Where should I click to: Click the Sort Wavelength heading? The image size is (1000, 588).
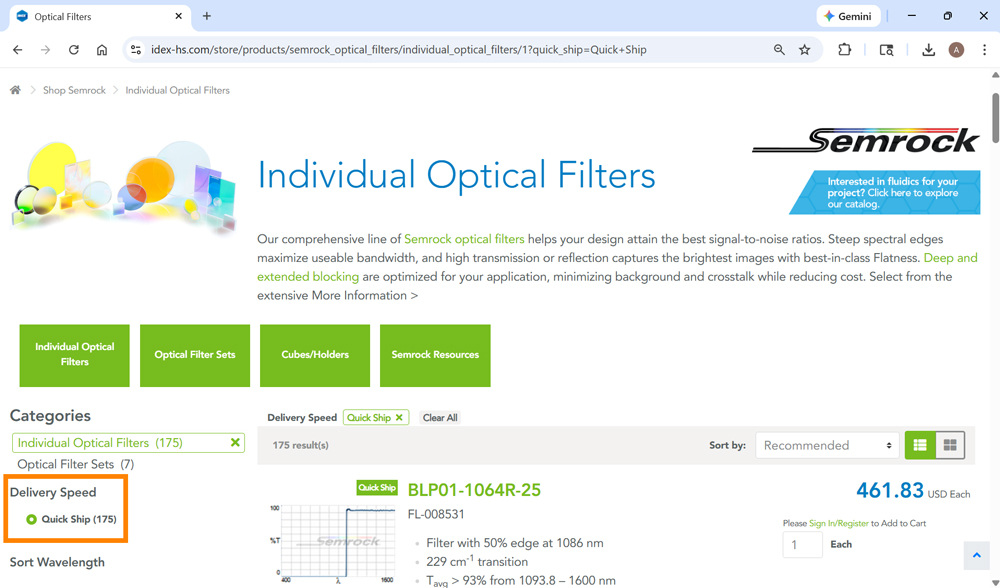click(x=57, y=562)
